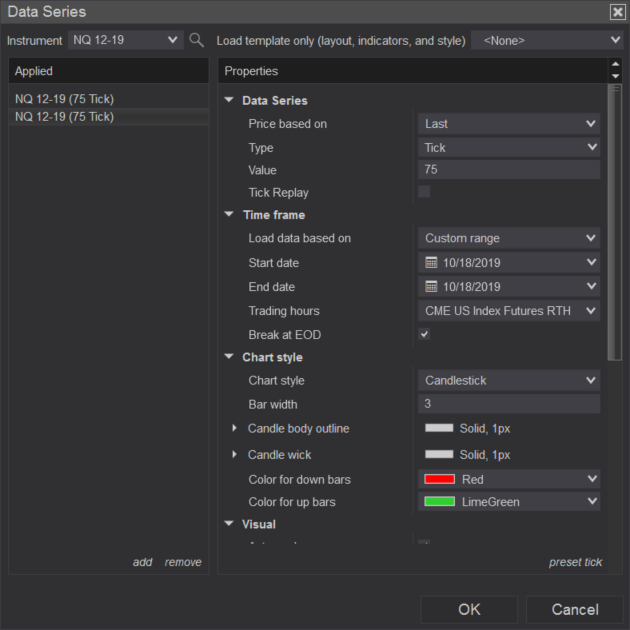Screen dimensions: 630x630
Task: Click the Bar width input field
Action: [508, 404]
